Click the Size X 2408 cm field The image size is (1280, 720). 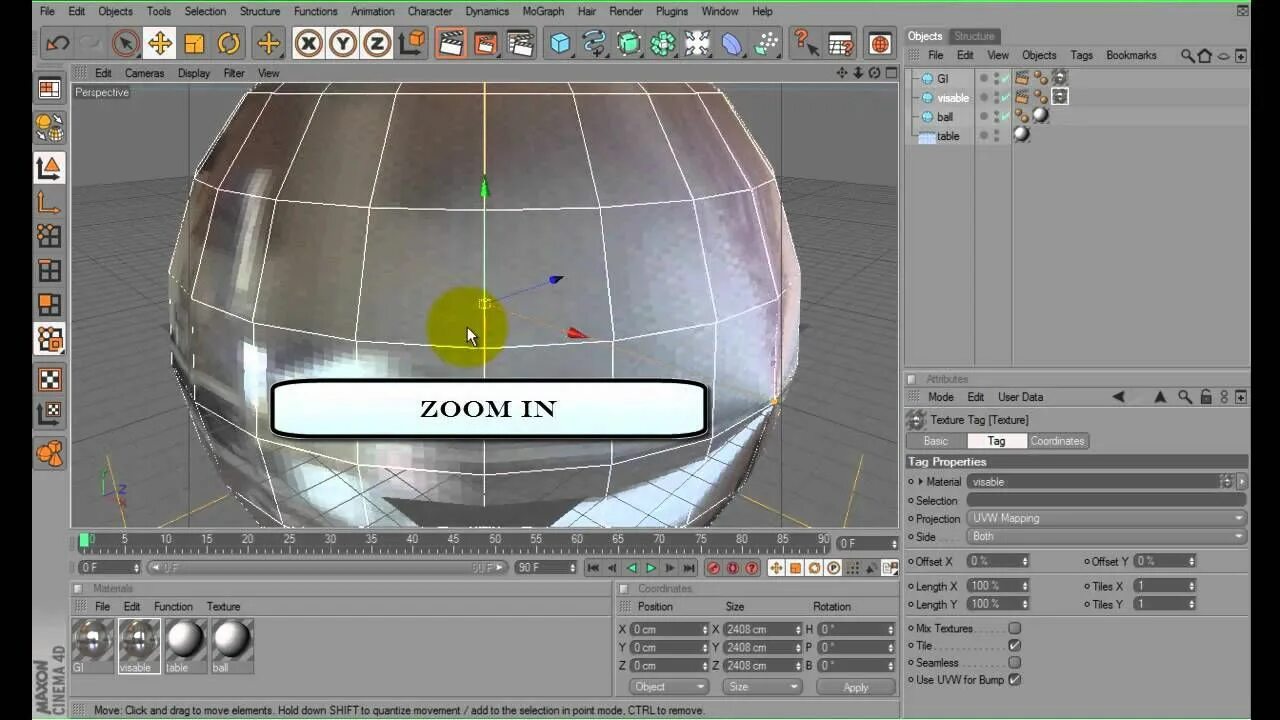[x=762, y=629]
